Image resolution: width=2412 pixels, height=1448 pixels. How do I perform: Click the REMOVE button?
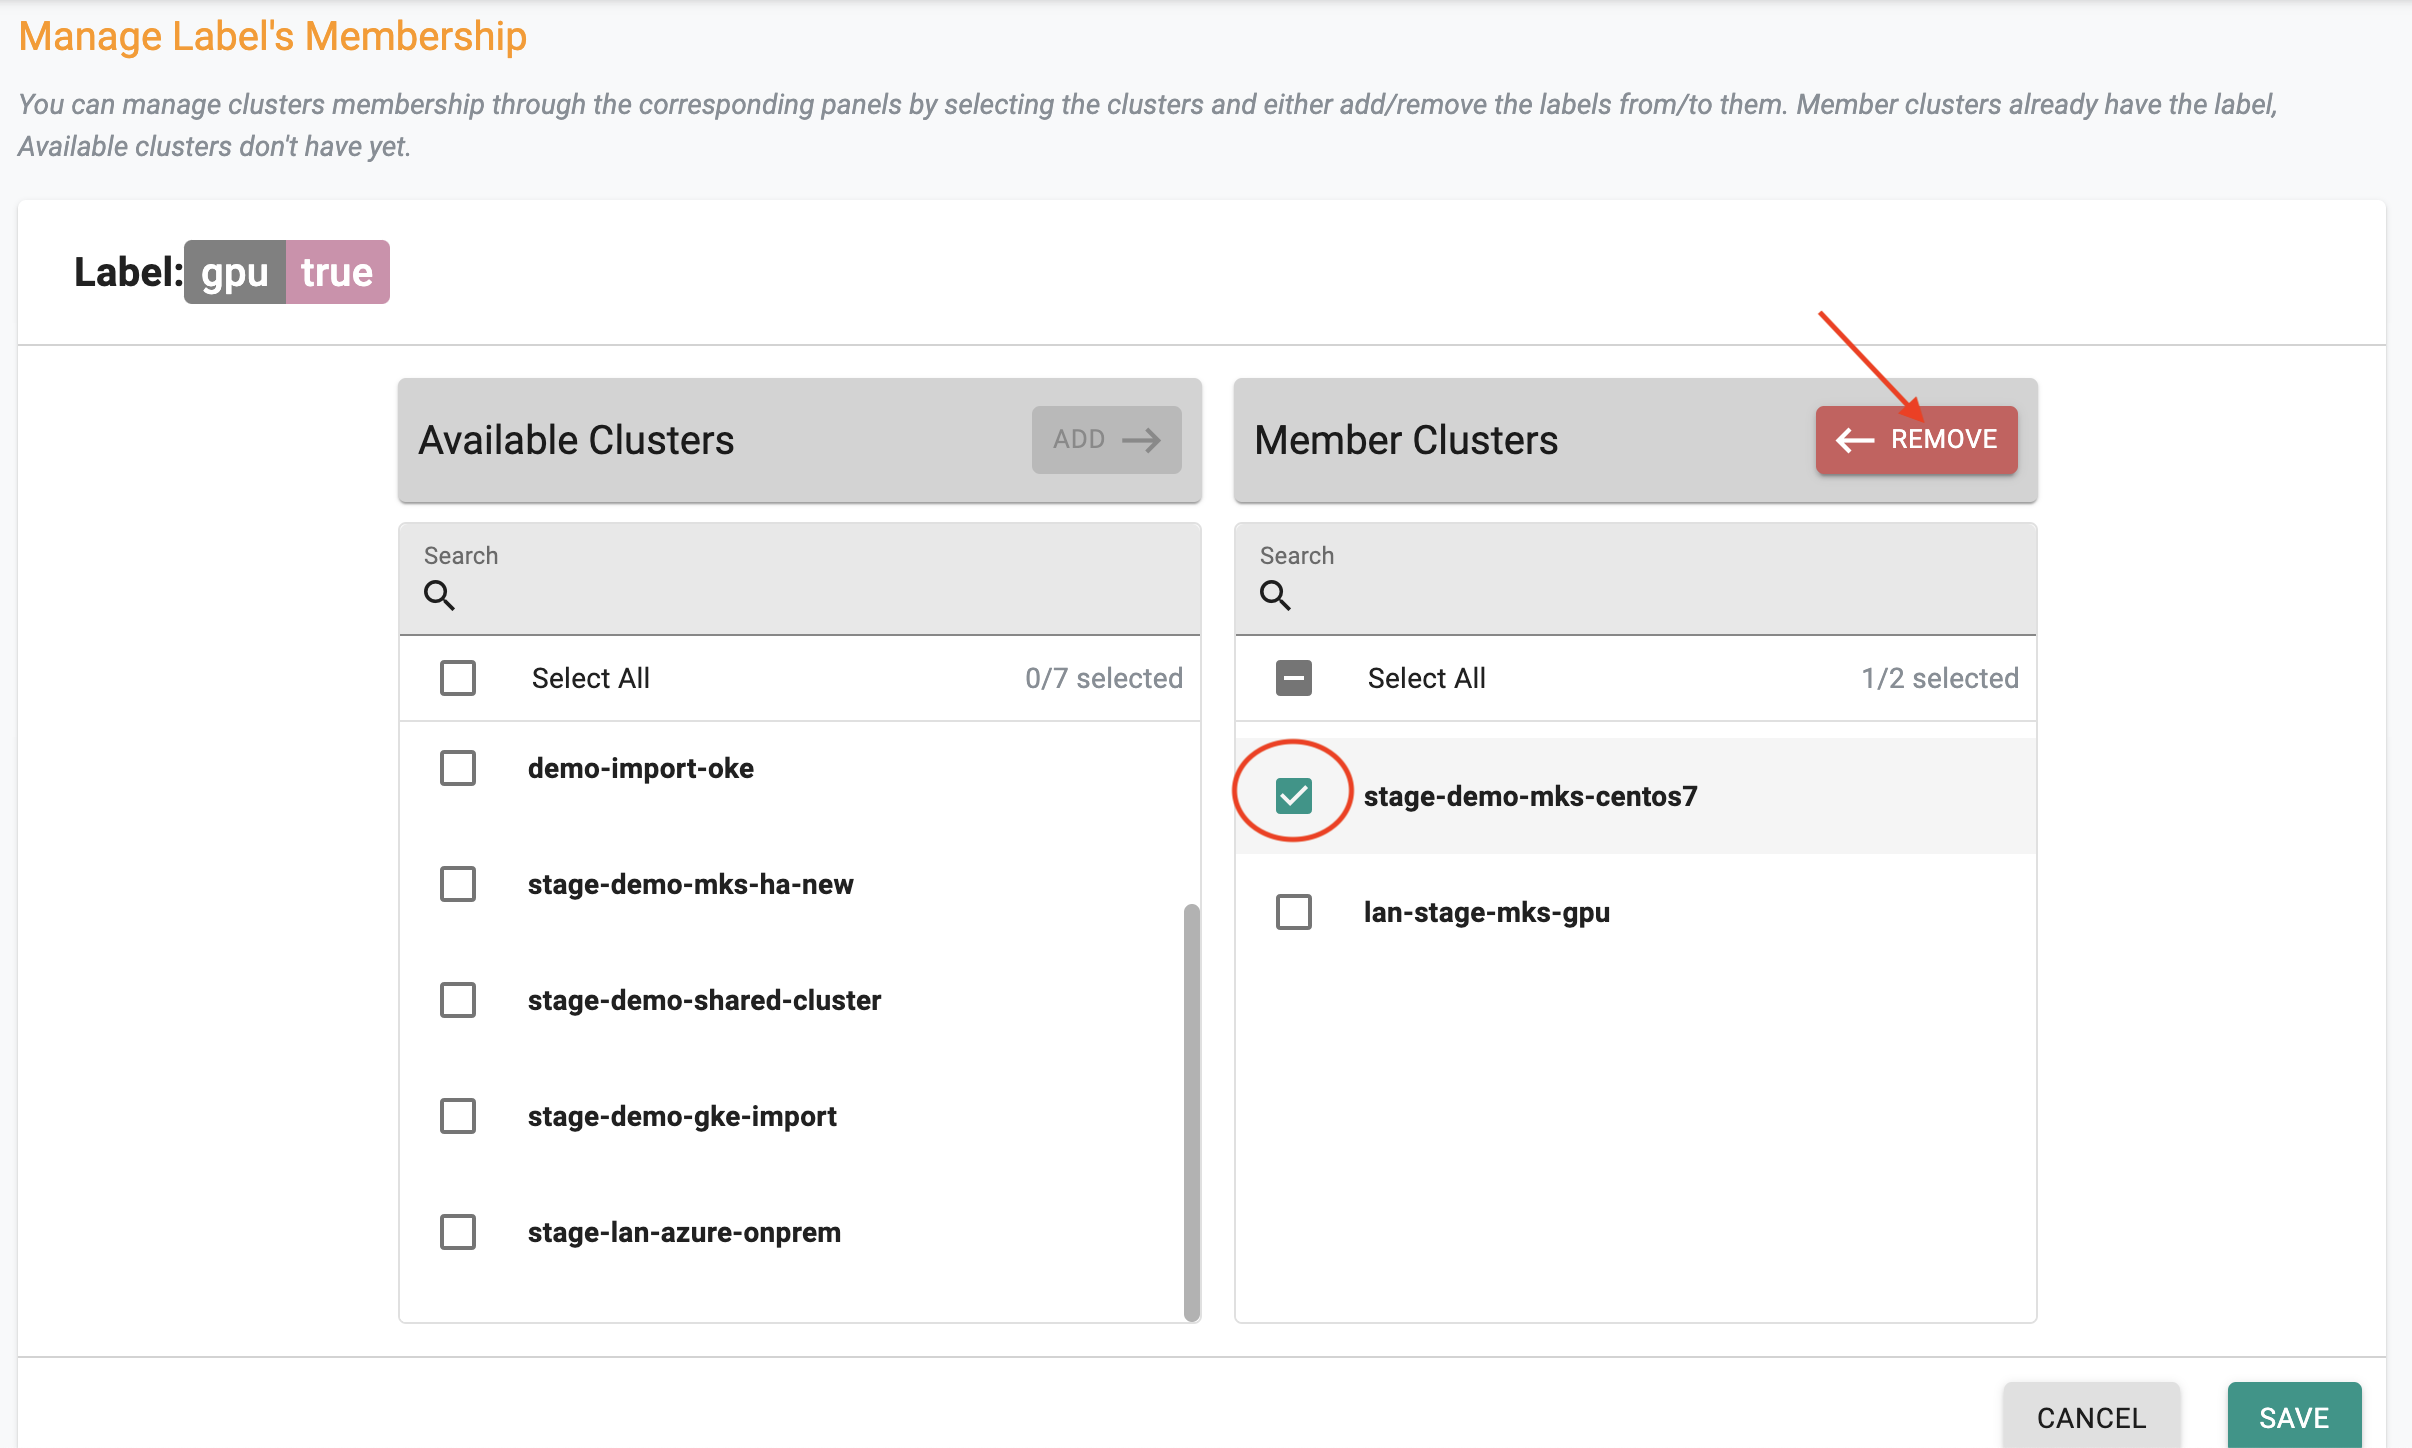(x=1916, y=440)
